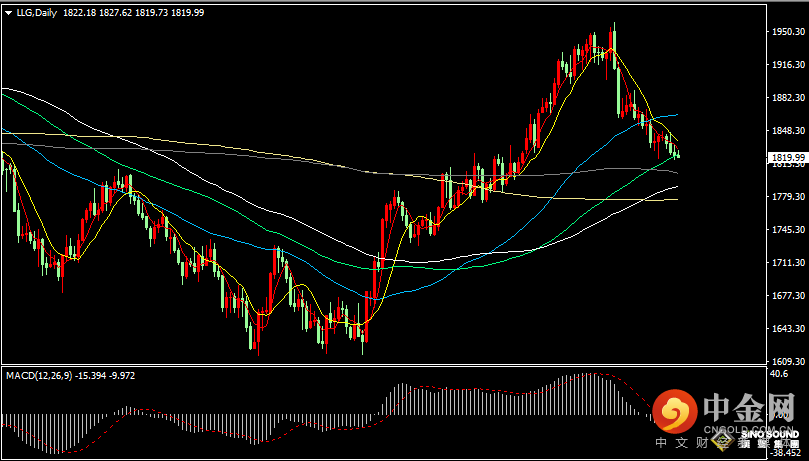Click the MACD scale value -38.452

click(786, 453)
